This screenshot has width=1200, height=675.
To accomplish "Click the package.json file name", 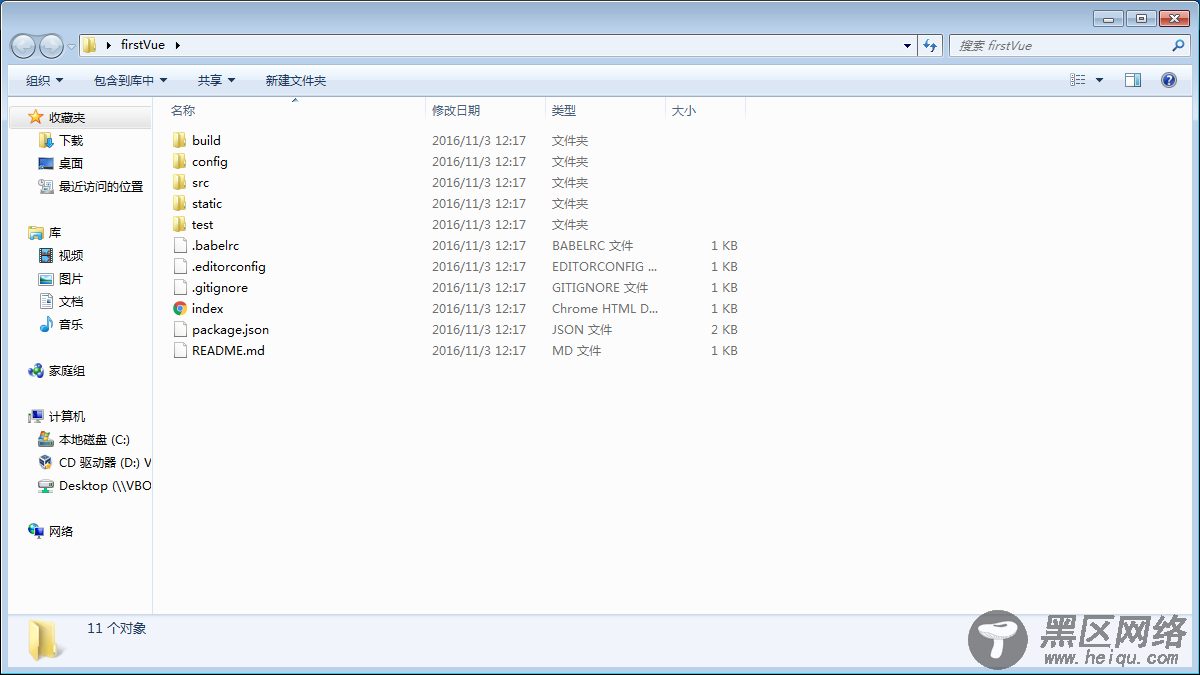I will click(230, 330).
